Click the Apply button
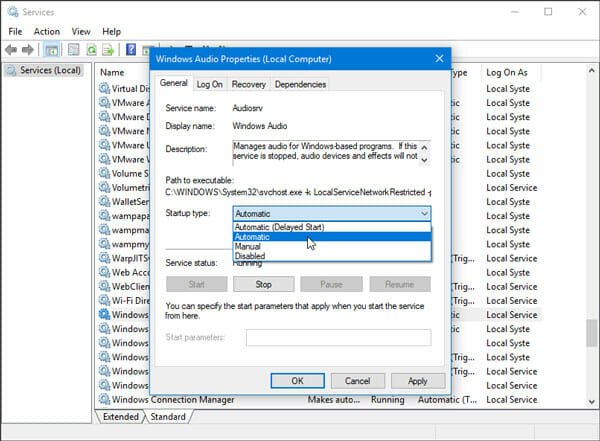 [417, 381]
